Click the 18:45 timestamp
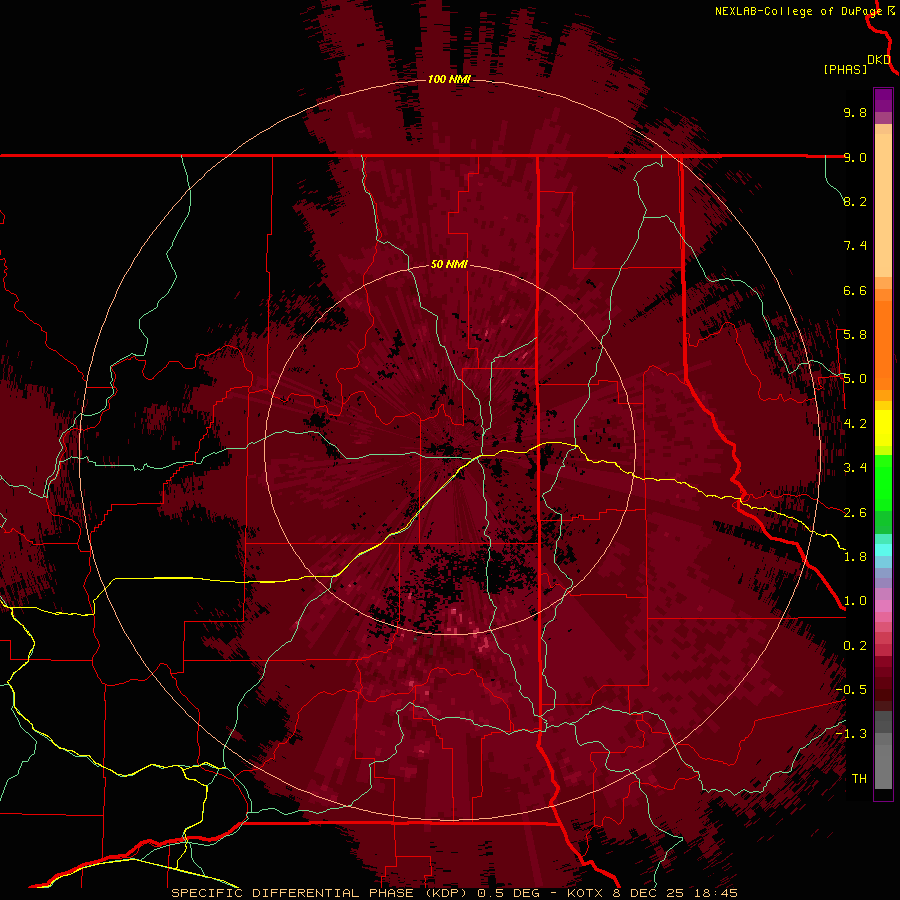 (715, 893)
